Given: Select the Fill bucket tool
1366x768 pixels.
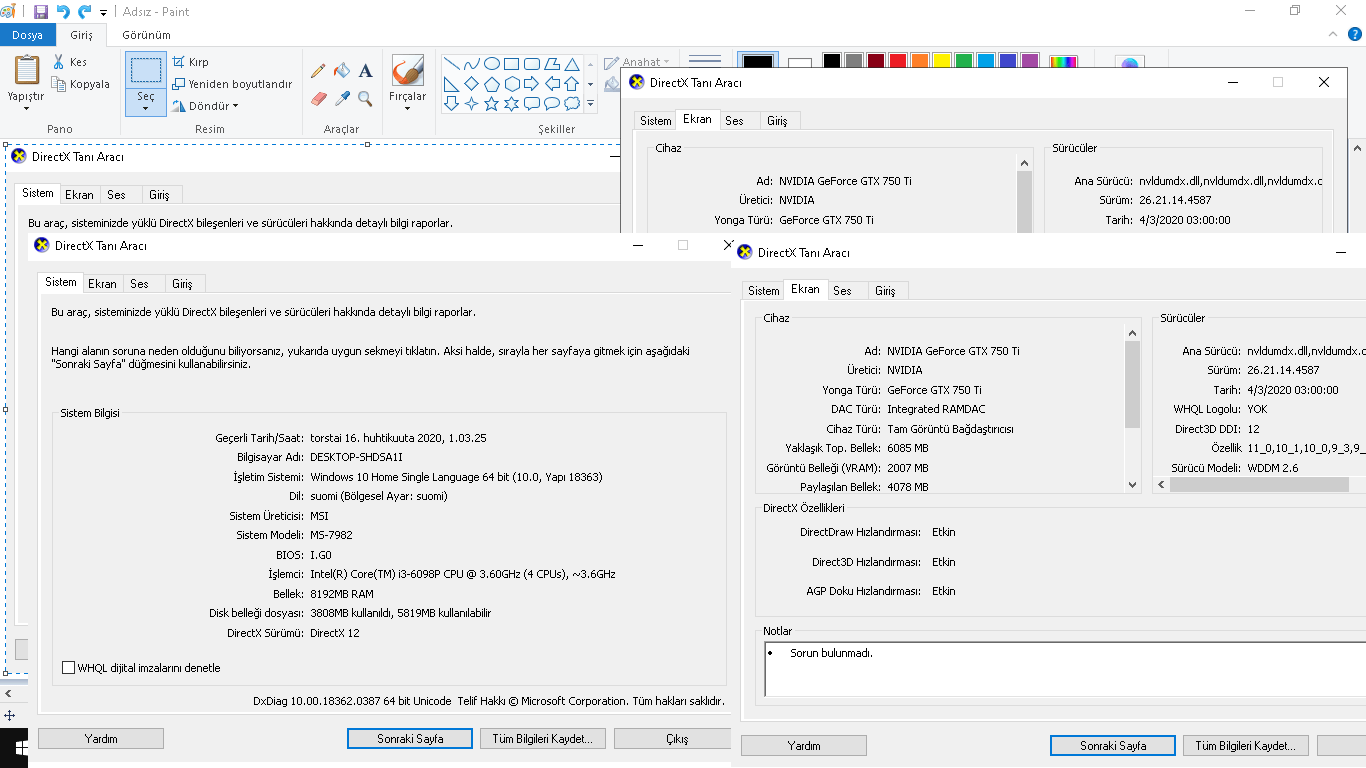Looking at the screenshot, I should pos(342,71).
